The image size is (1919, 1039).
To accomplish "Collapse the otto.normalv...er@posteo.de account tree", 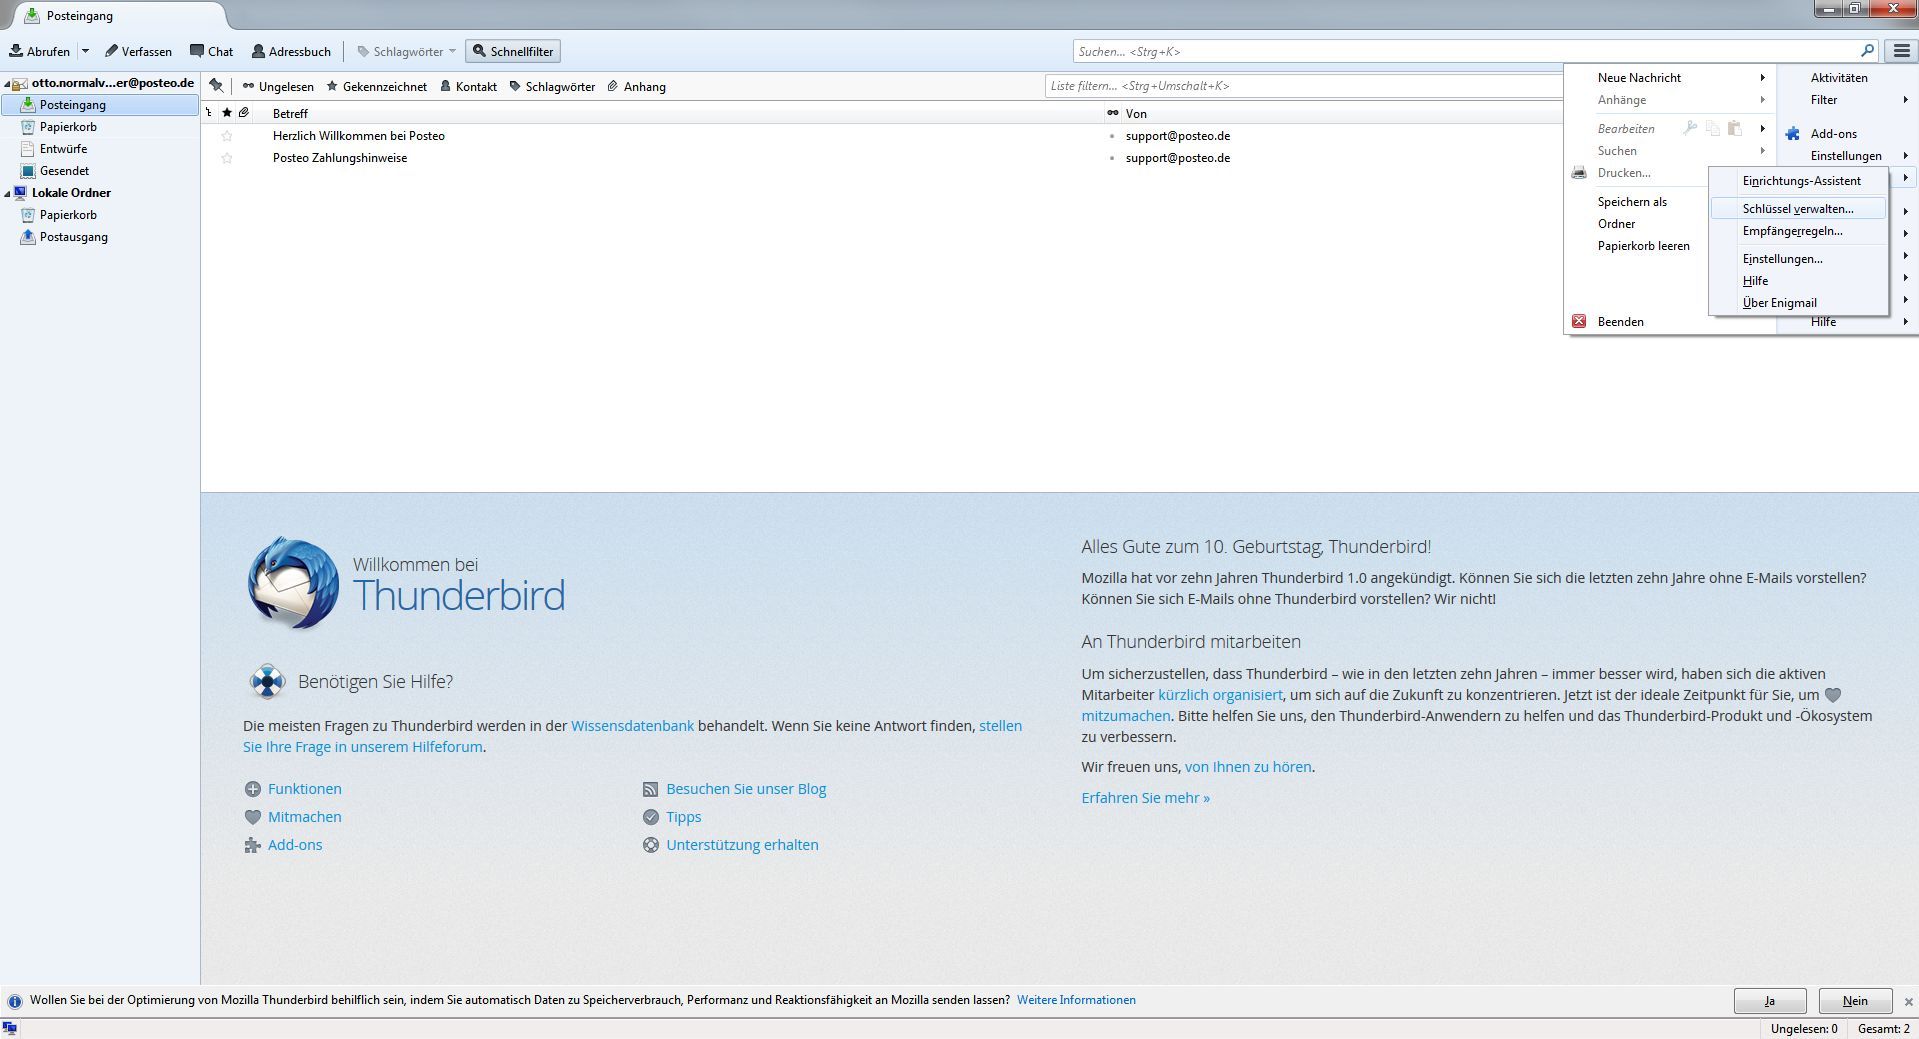I will [8, 84].
